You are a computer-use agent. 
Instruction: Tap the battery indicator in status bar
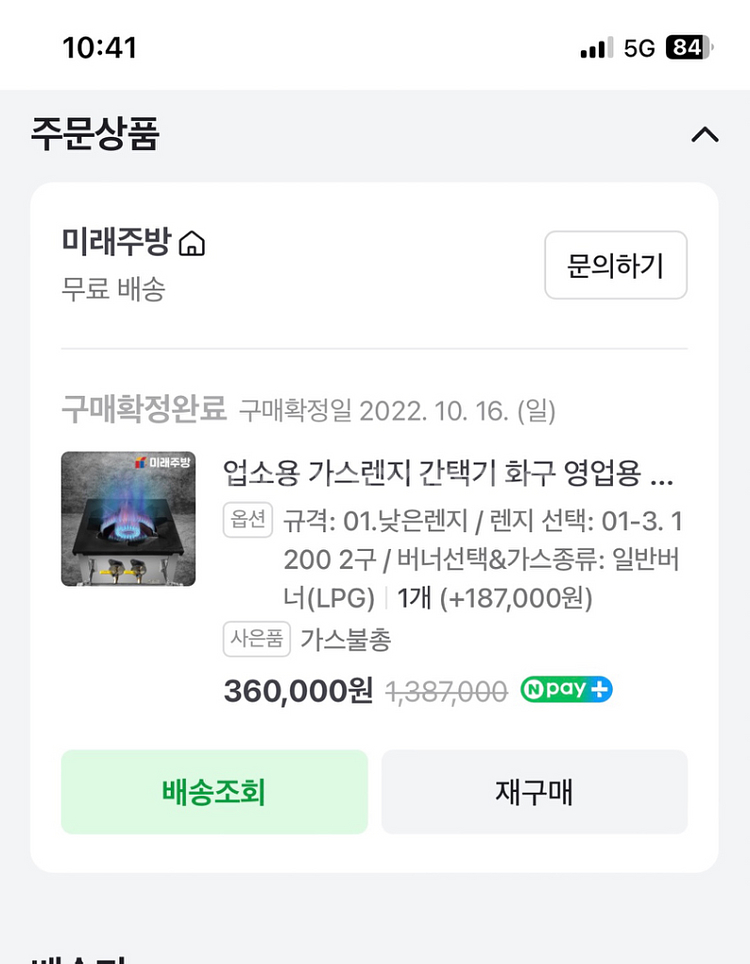[688, 48]
